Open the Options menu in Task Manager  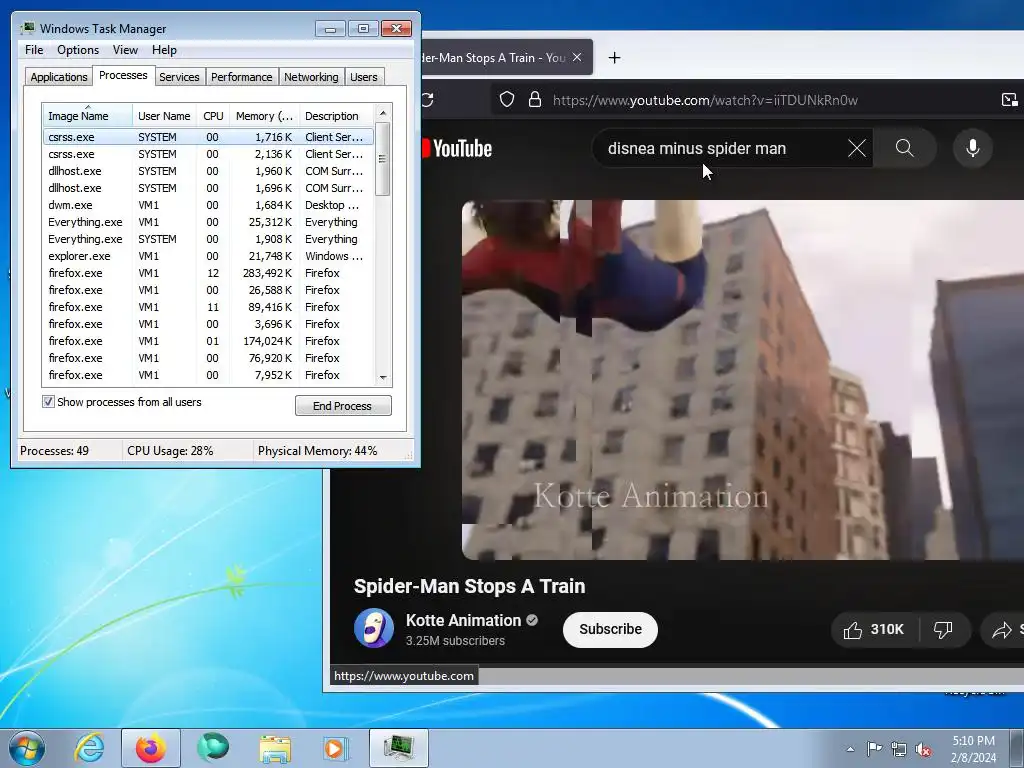(78, 50)
